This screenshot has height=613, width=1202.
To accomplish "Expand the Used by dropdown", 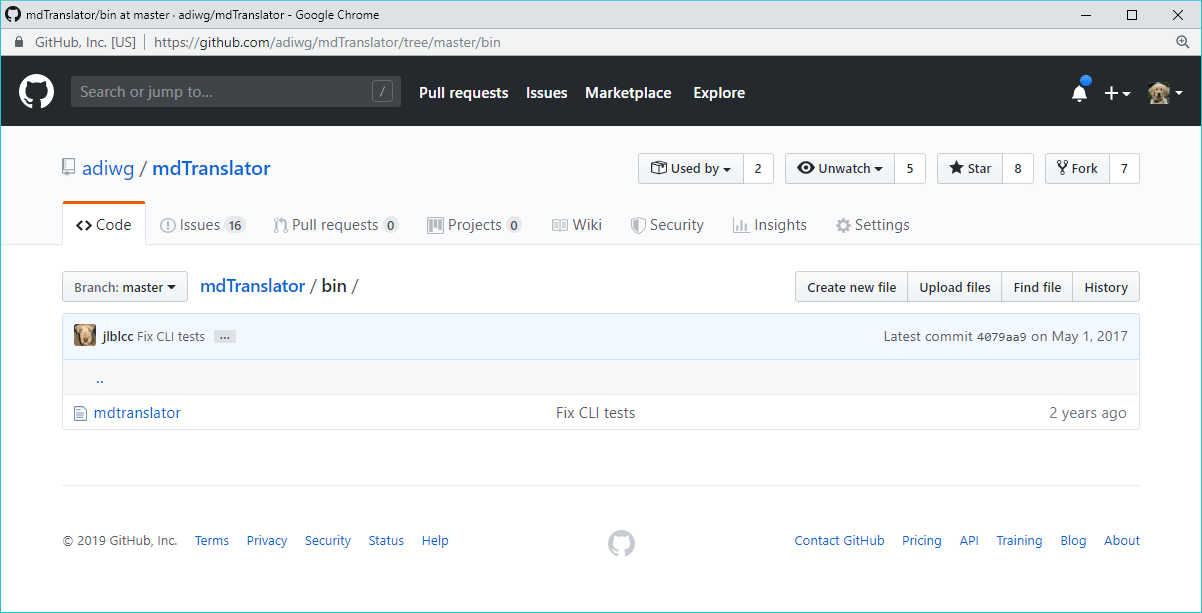I will point(691,169).
